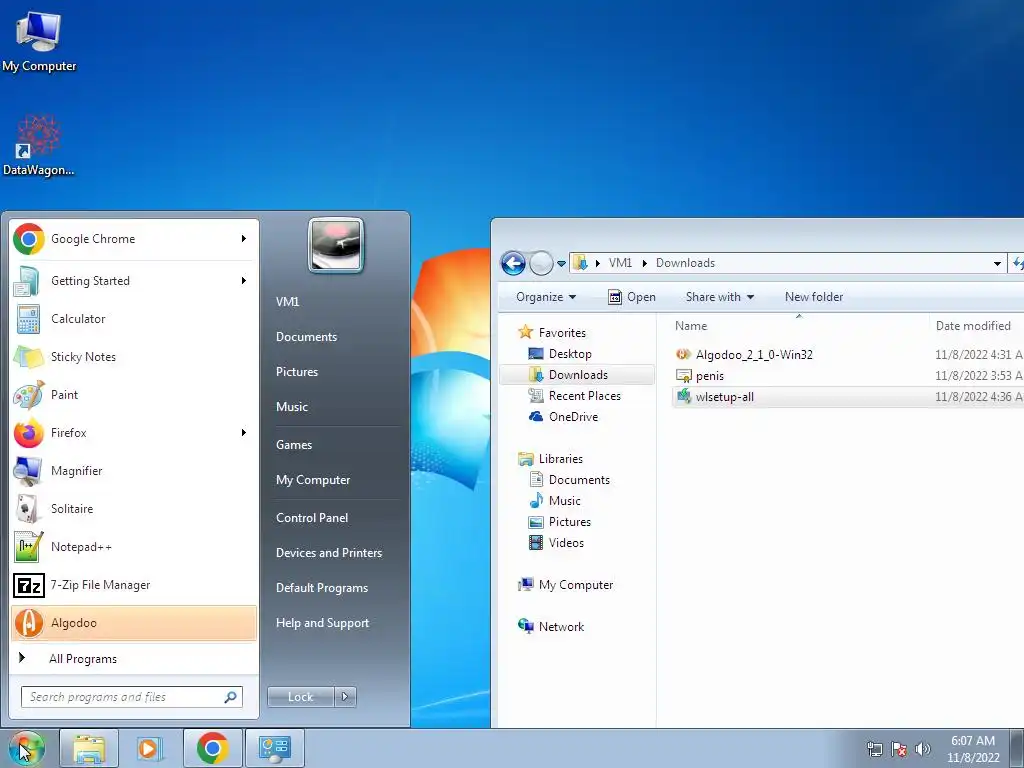Image resolution: width=1024 pixels, height=768 pixels.
Task: Expand All Programs list
Action: point(134,658)
